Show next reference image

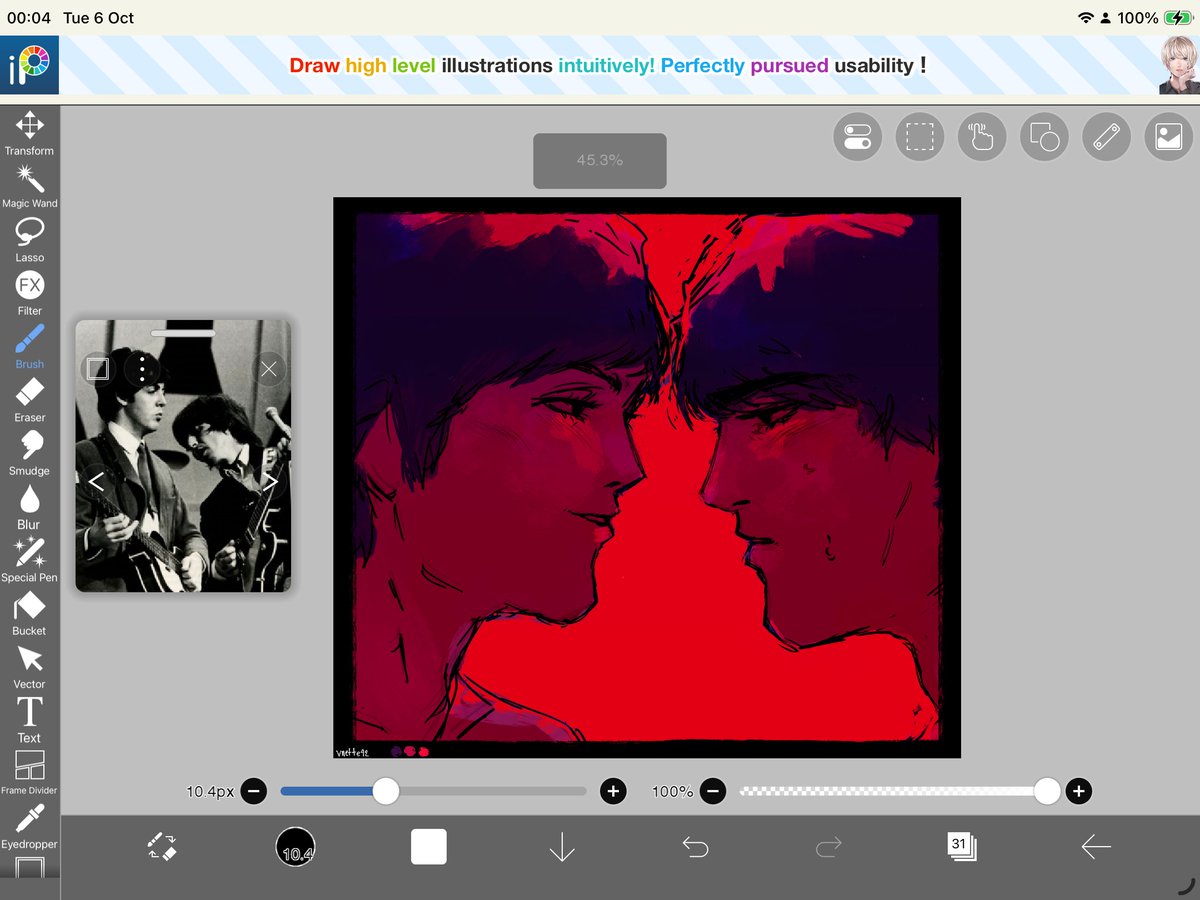tap(271, 482)
